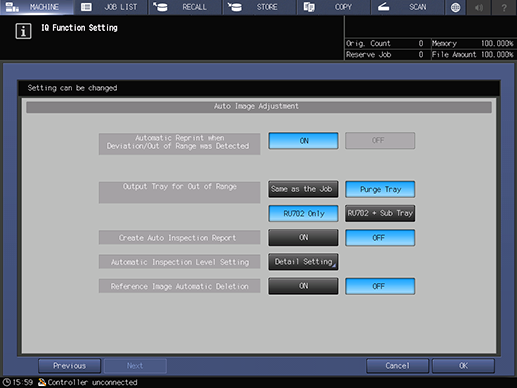Click the Output Tray for Out of Range label
517x388 pixels.
tap(179, 192)
